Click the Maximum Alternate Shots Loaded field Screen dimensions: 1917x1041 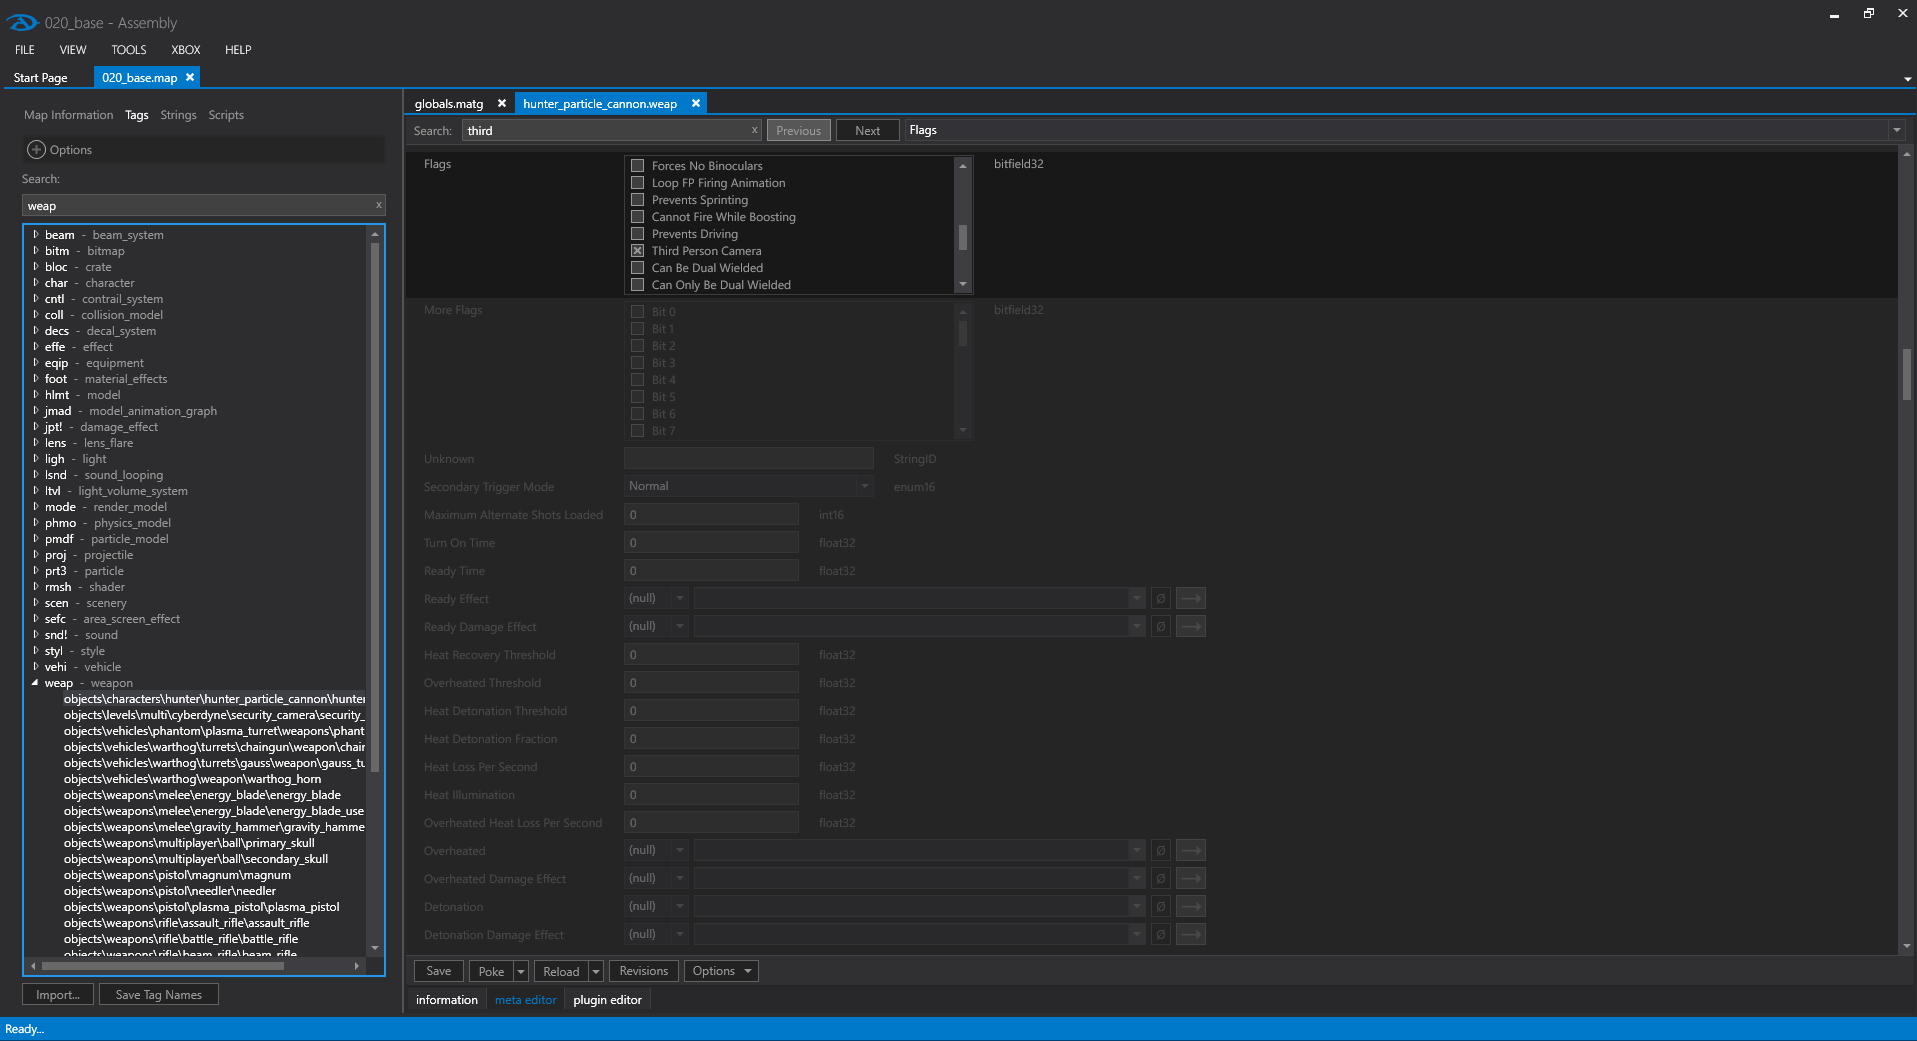pyautogui.click(x=711, y=515)
